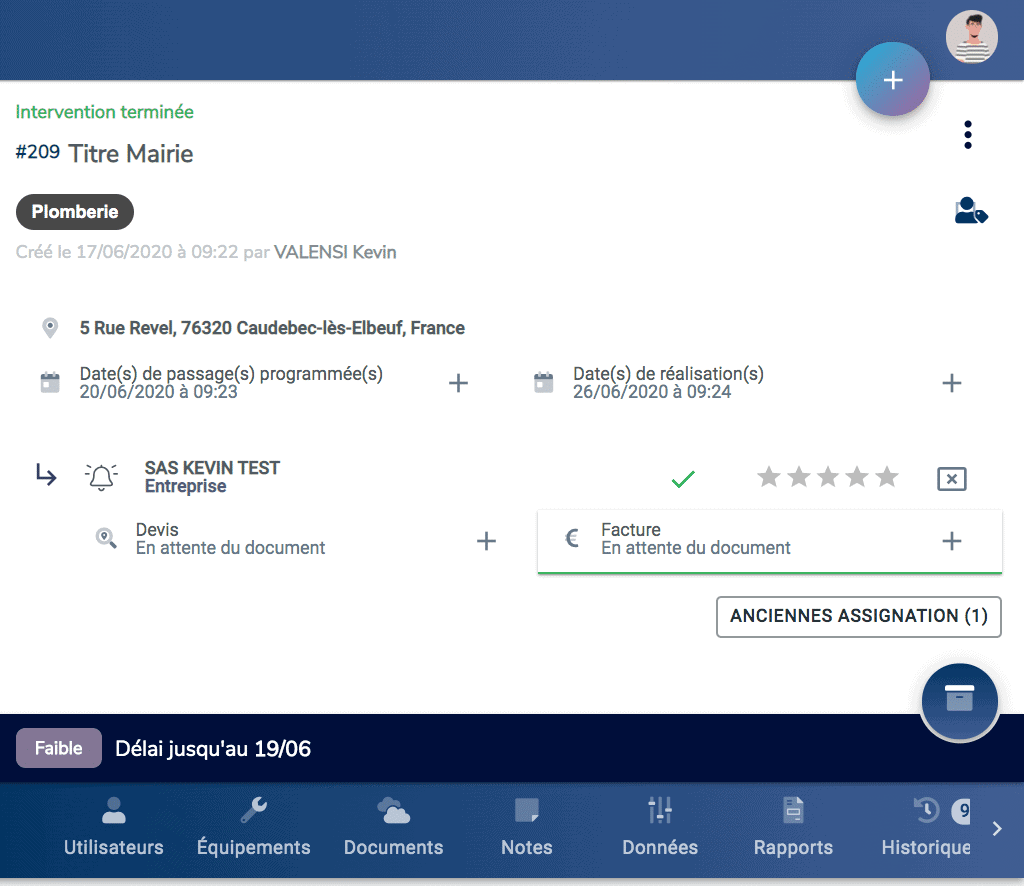The width and height of the screenshot is (1024, 886).
Task: Select the Plomberie category tag
Action: [x=75, y=212]
